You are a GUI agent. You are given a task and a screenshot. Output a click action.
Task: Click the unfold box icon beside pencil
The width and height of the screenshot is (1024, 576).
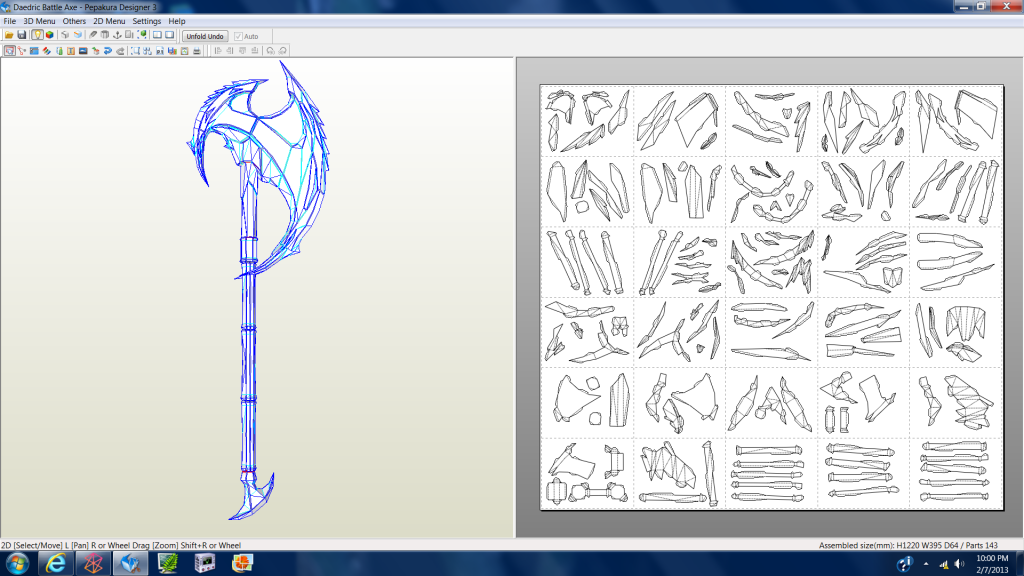(x=104, y=35)
